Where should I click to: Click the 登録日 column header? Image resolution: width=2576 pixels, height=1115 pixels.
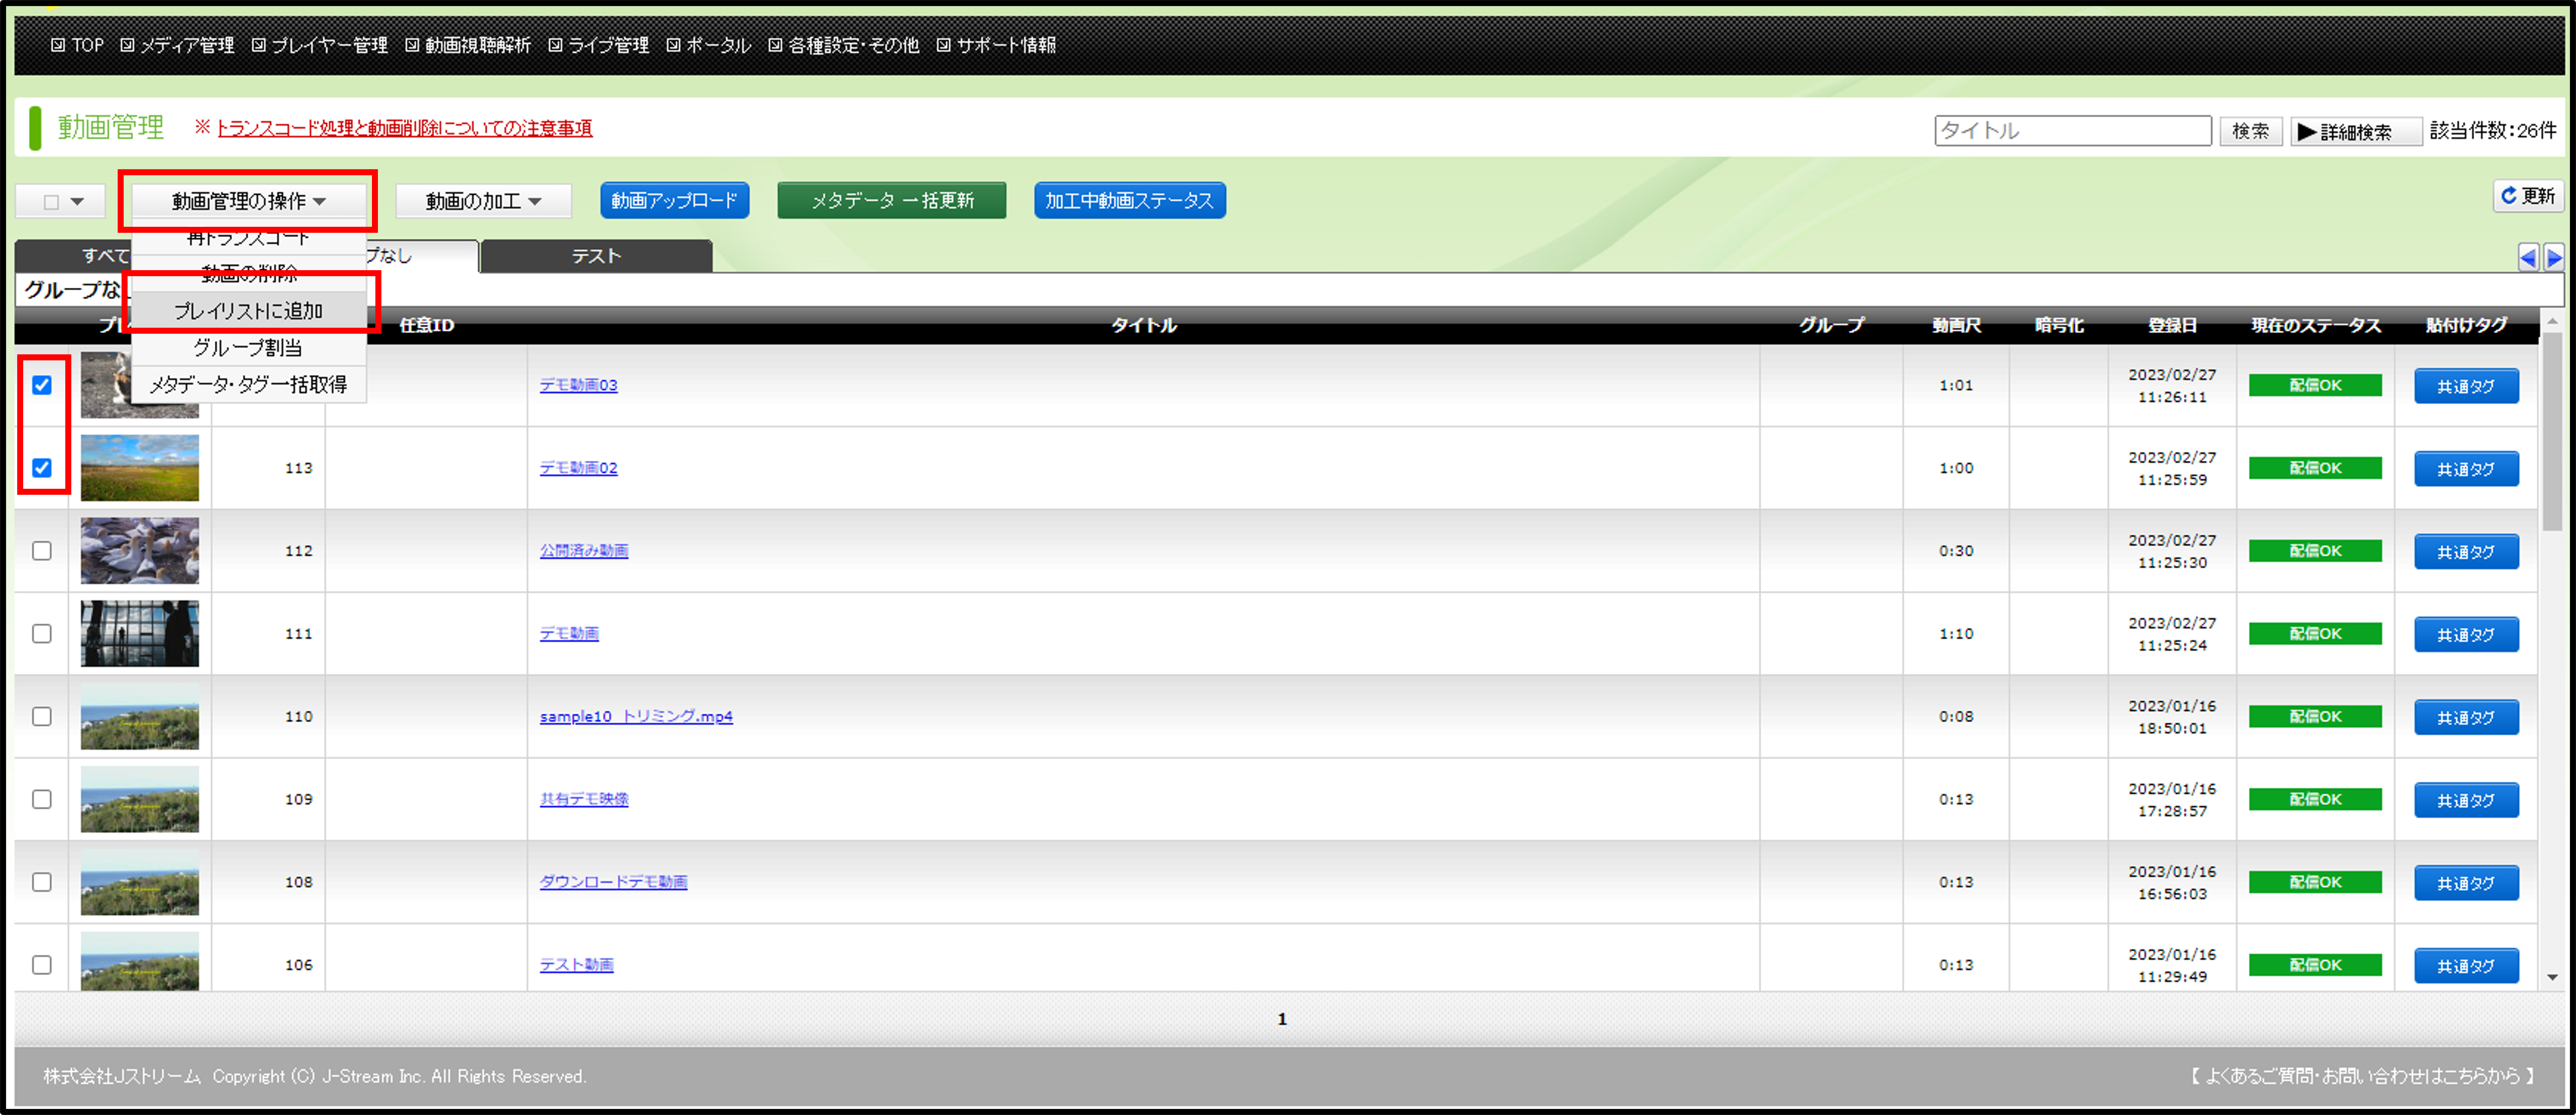[2172, 326]
